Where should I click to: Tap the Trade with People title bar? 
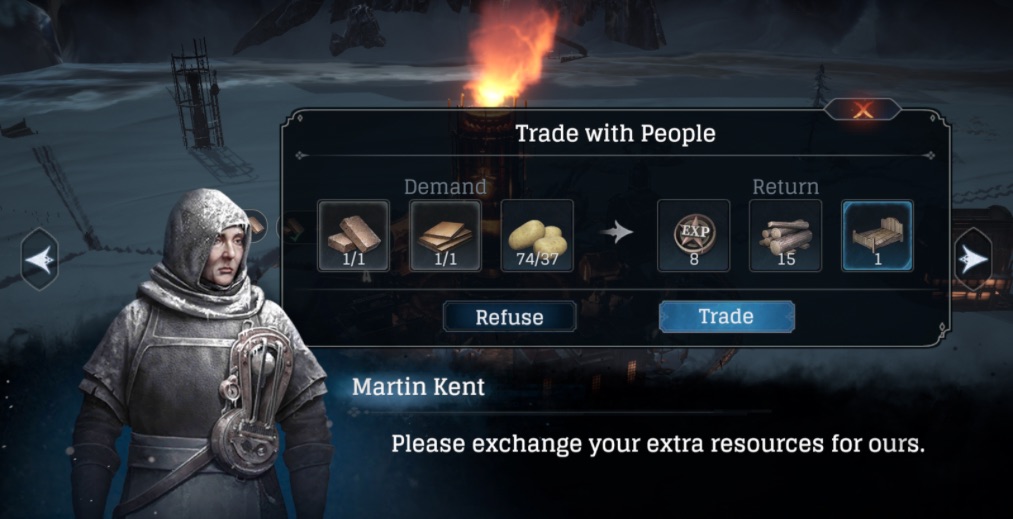click(615, 134)
